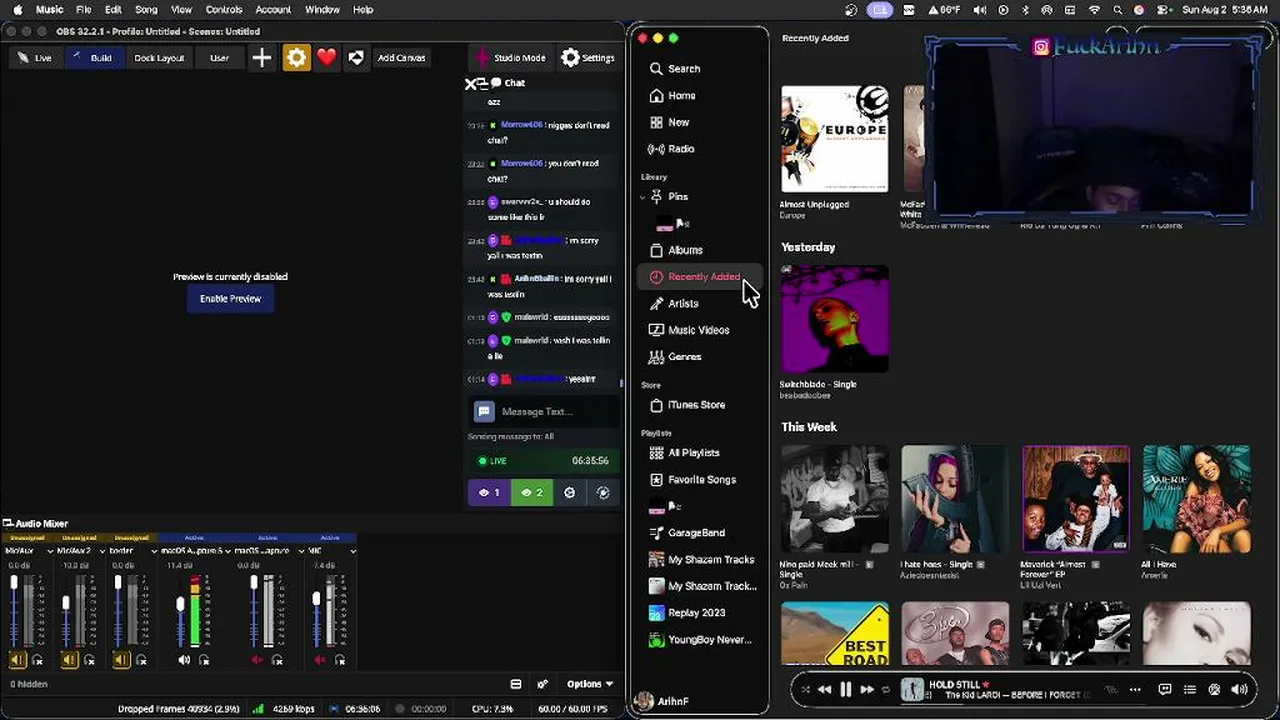Image resolution: width=1280 pixels, height=720 pixels.
Task: Open the Song menu in menu bar
Action: (146, 10)
